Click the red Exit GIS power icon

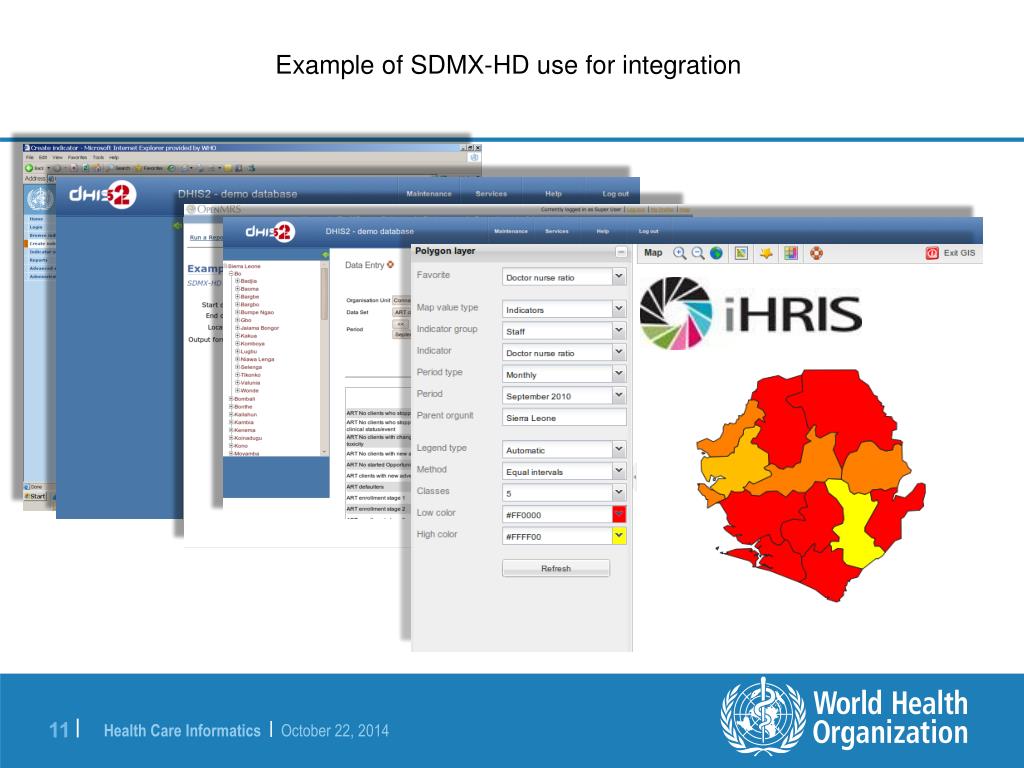(x=932, y=253)
